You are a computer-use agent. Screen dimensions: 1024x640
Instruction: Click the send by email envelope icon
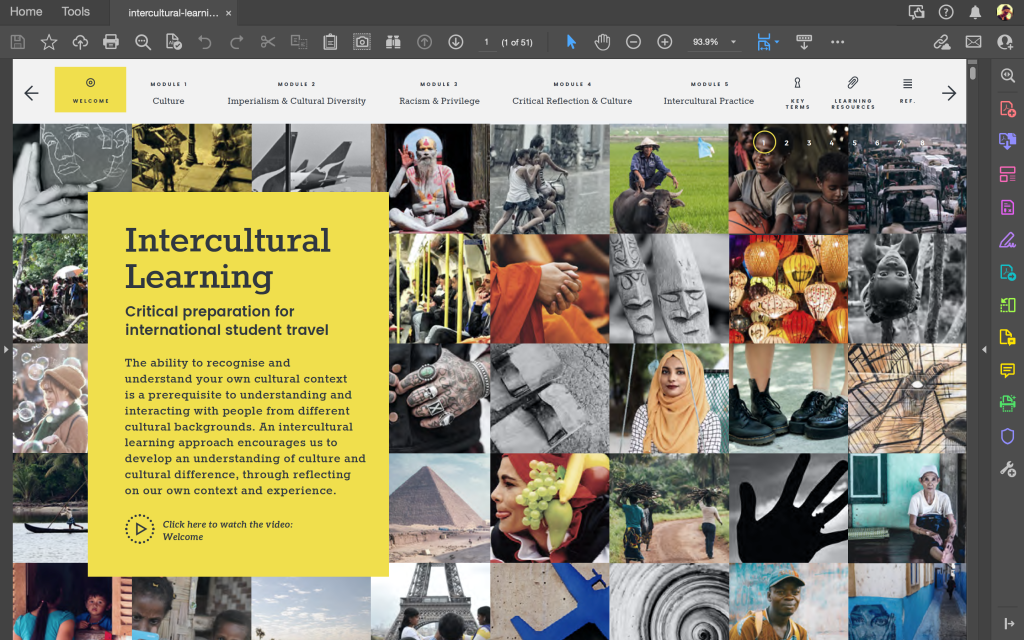[973, 42]
